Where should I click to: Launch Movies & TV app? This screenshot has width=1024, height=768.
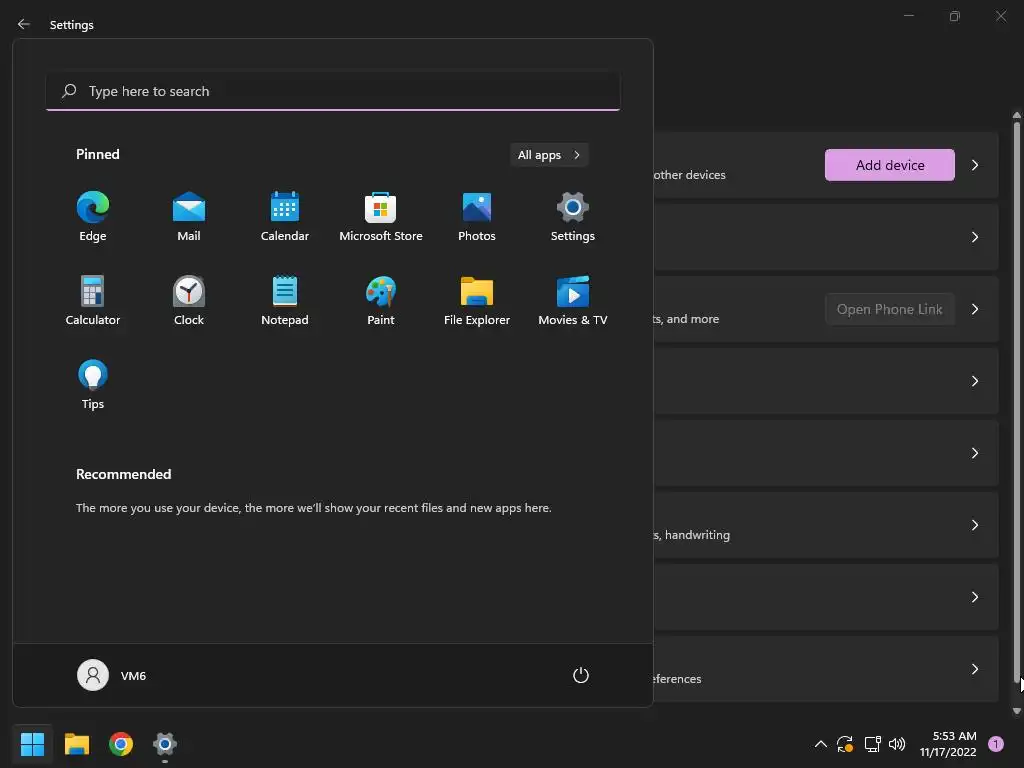click(573, 301)
